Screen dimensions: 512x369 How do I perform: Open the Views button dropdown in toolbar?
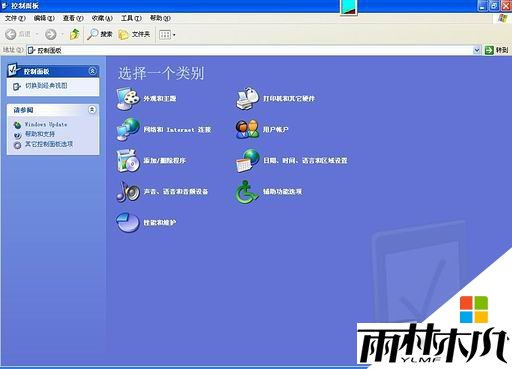click(x=167, y=34)
